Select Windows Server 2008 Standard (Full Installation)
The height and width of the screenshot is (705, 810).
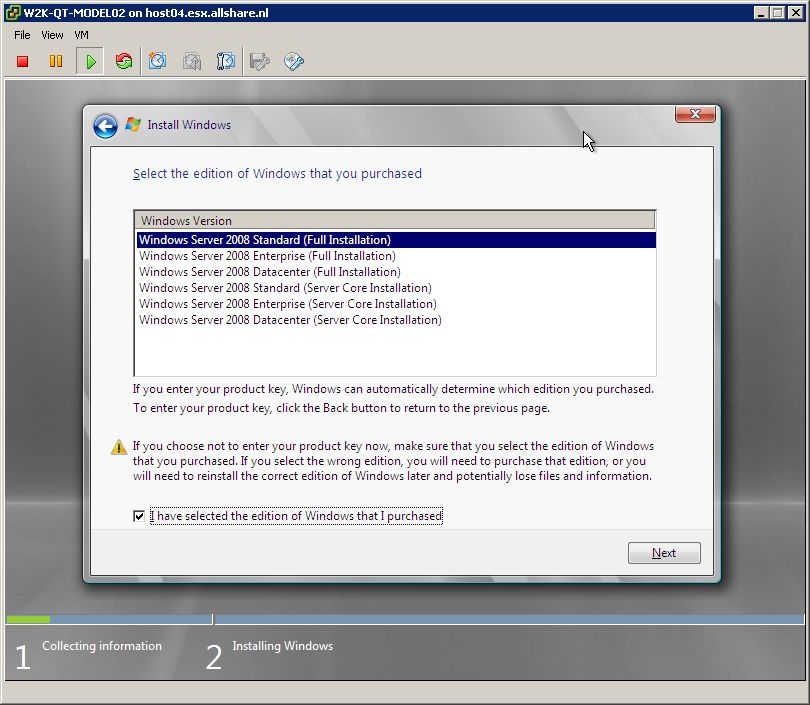coord(396,240)
